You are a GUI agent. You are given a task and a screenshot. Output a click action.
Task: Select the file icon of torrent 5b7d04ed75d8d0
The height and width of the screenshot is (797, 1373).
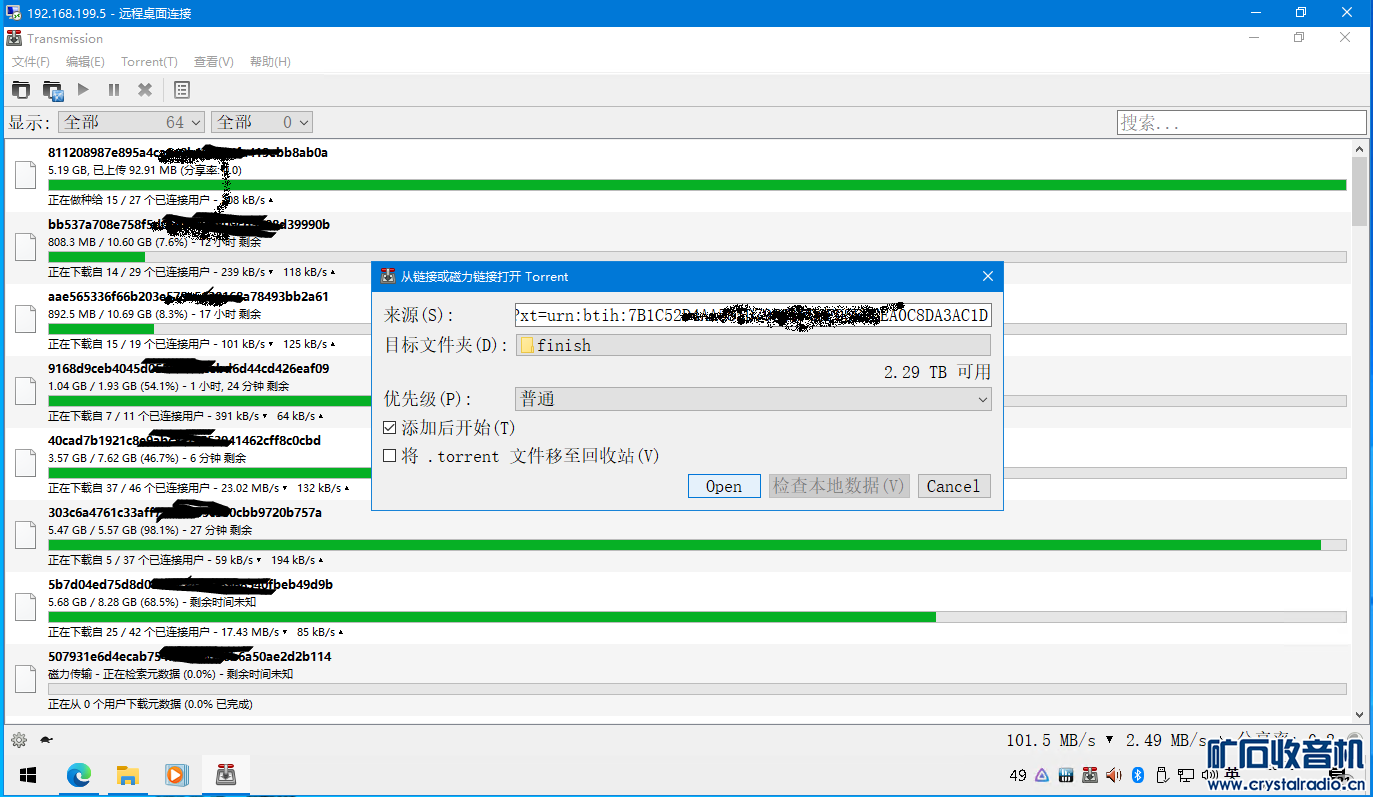(27, 608)
